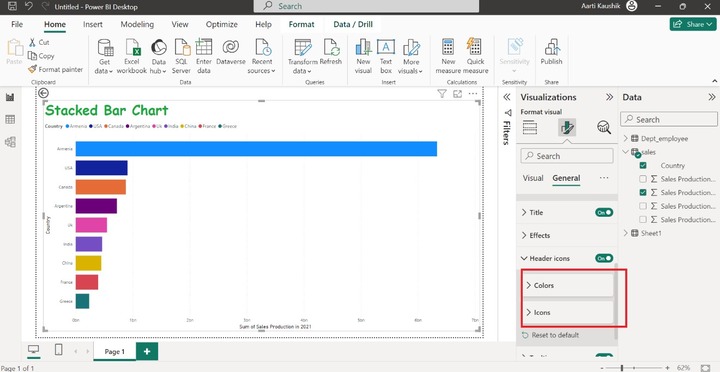
Task: Open the Optimize ribbon tab
Action: 221,24
